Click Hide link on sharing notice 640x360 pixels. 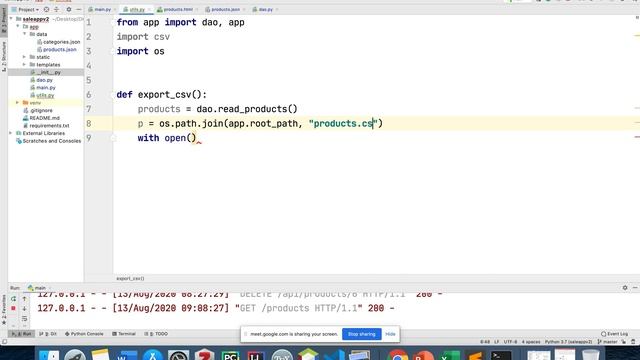[x=390, y=334]
